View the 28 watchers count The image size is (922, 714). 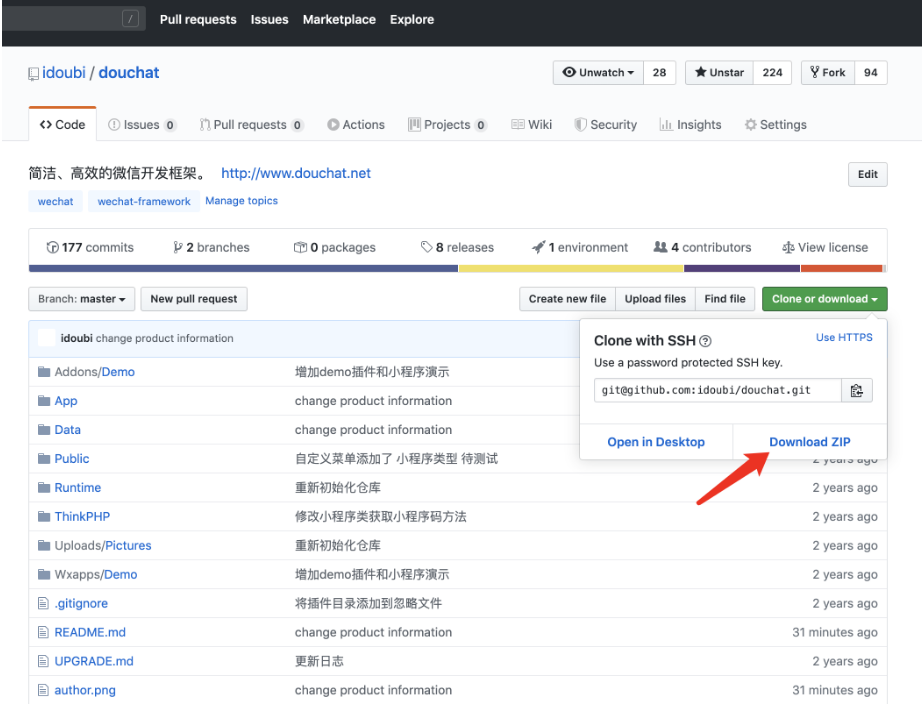tap(659, 72)
